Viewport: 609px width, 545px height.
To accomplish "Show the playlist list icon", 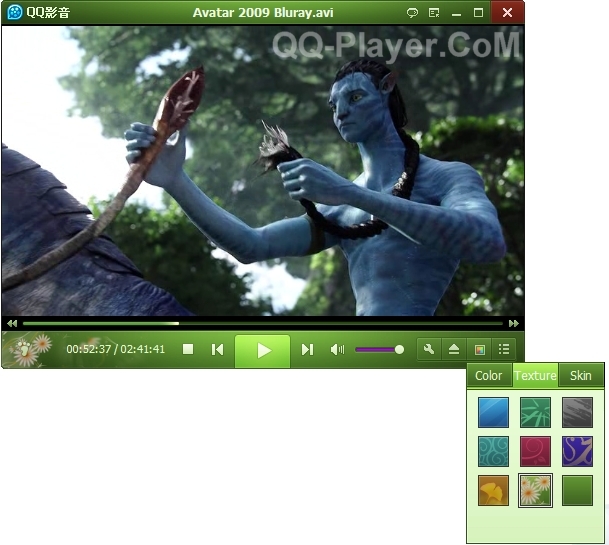I will pos(504,349).
